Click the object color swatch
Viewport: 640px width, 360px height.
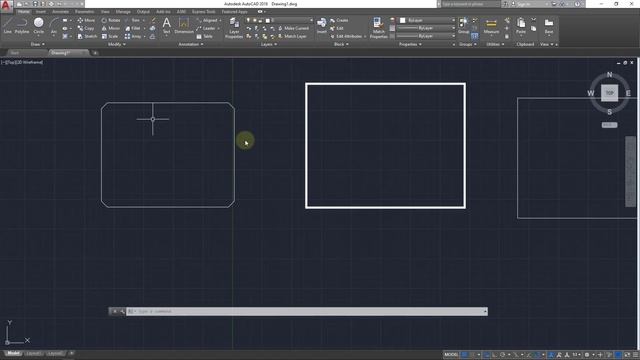[402, 20]
